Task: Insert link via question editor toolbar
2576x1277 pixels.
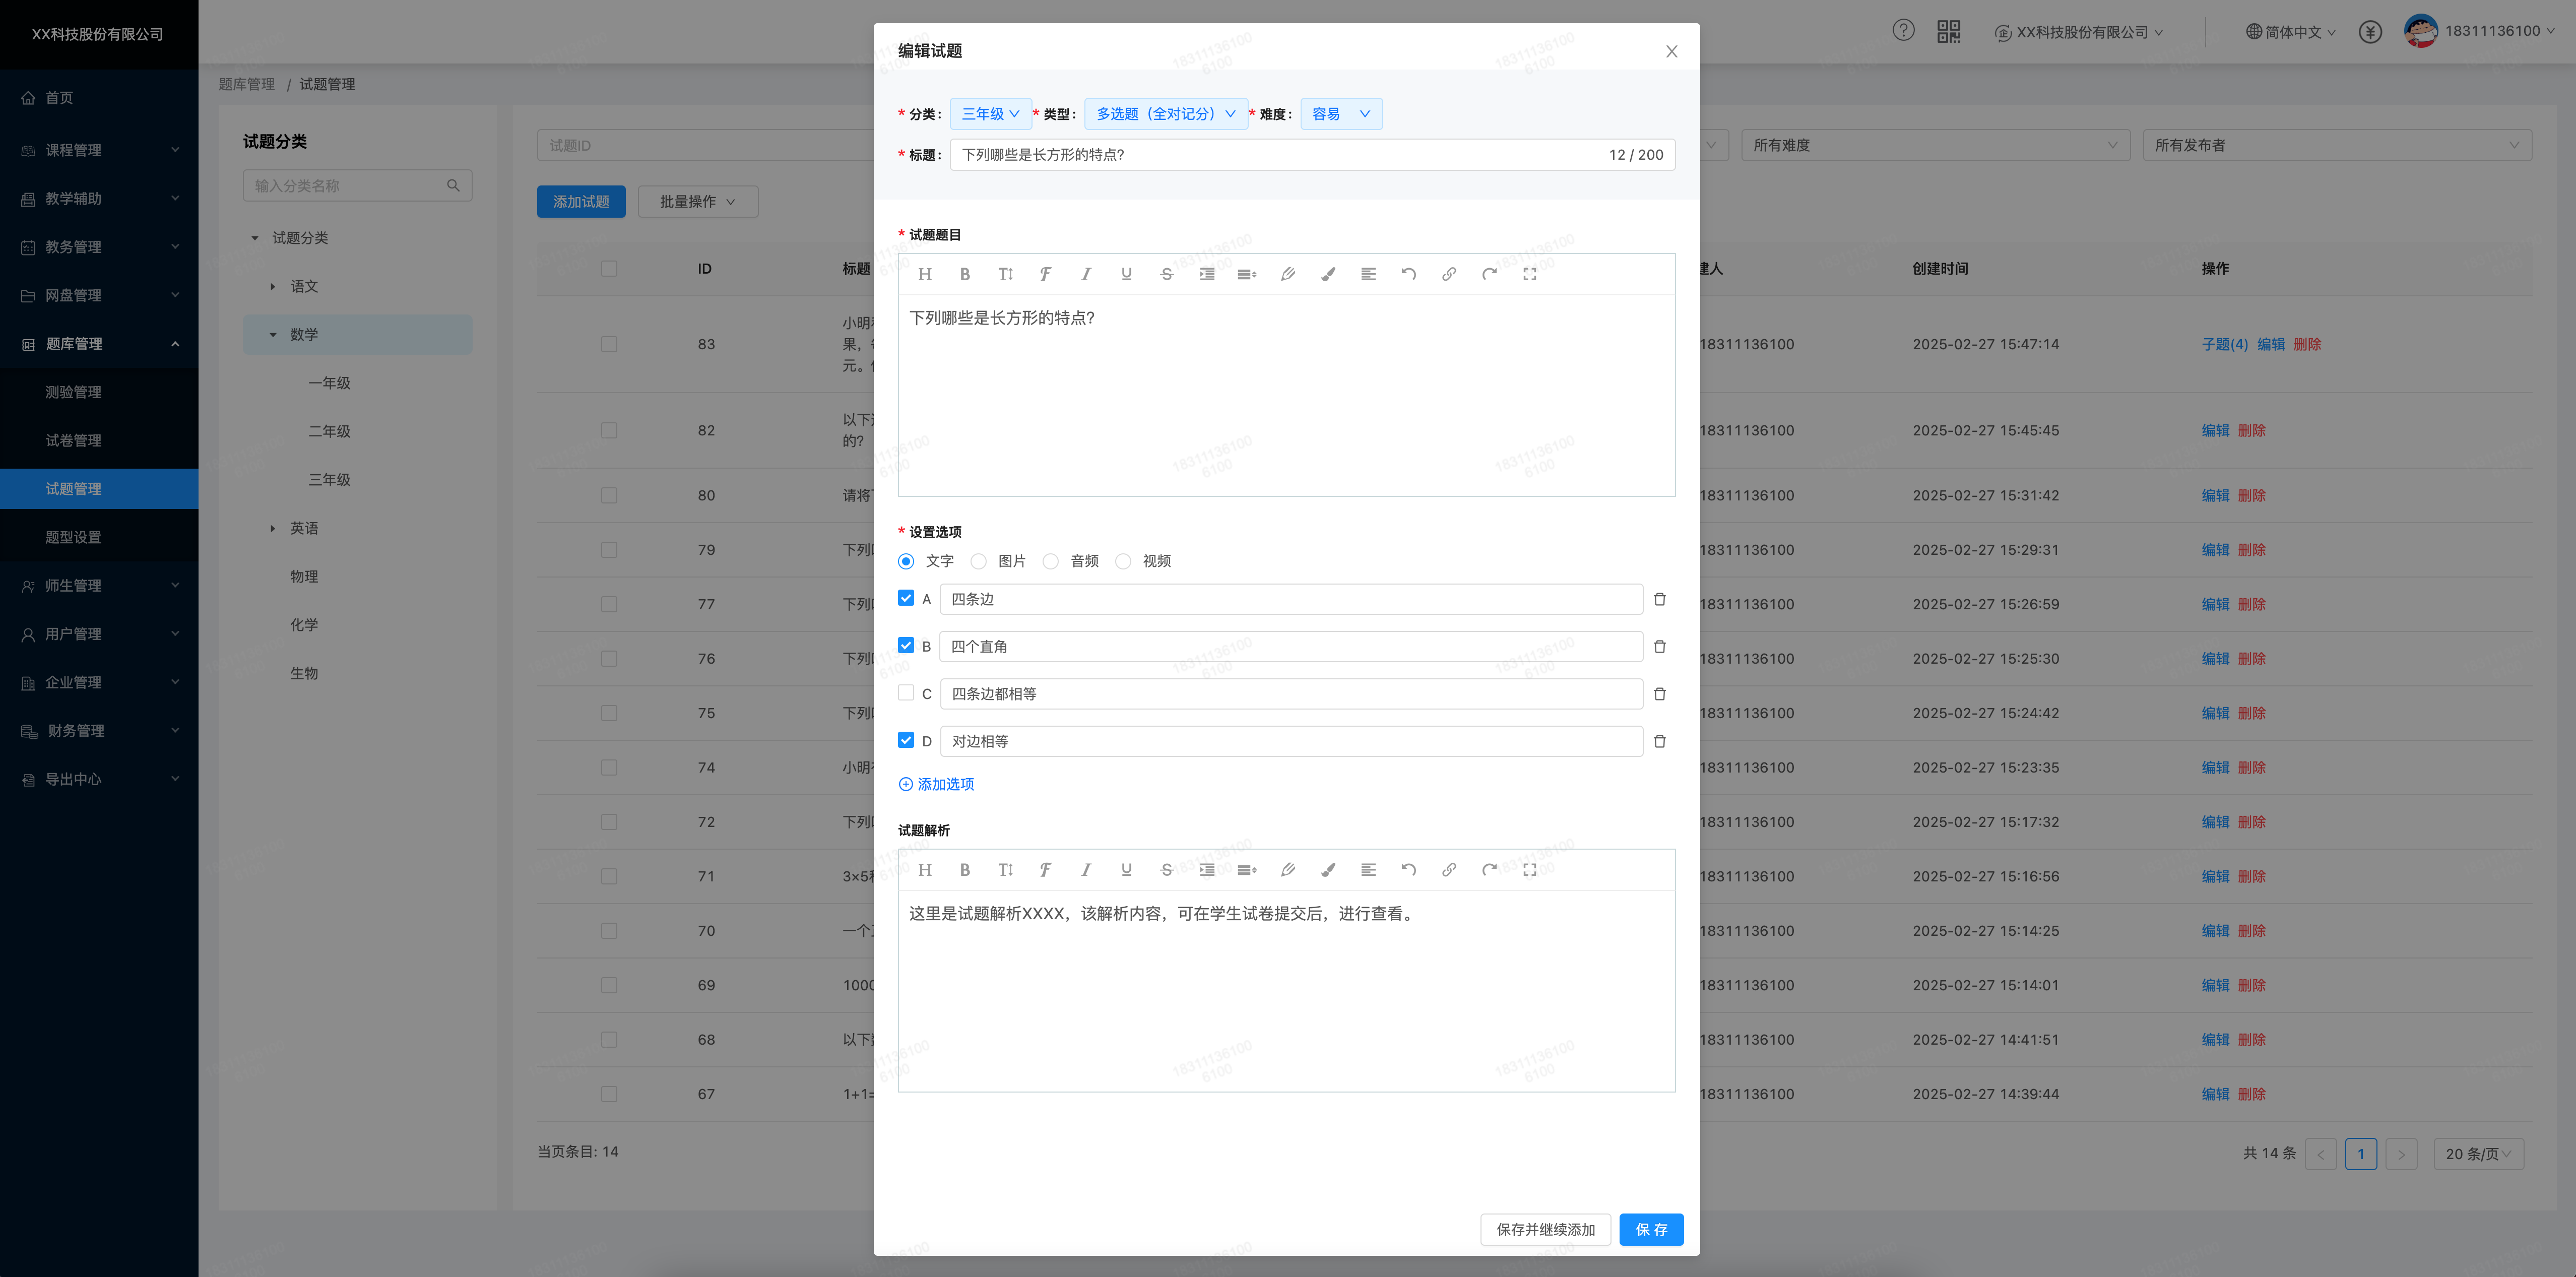Action: point(1448,274)
